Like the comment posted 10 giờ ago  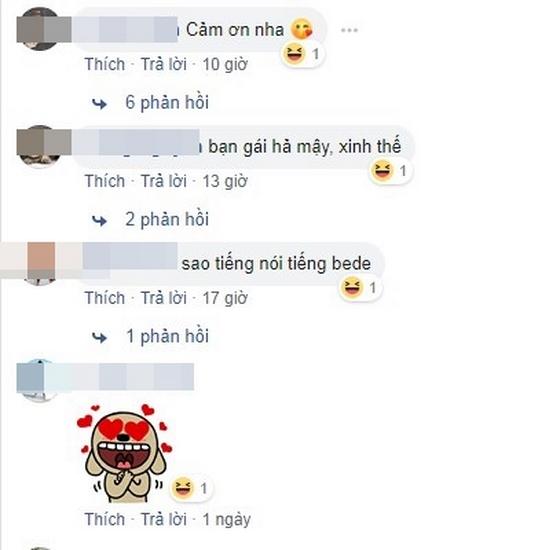[x=105, y=65]
